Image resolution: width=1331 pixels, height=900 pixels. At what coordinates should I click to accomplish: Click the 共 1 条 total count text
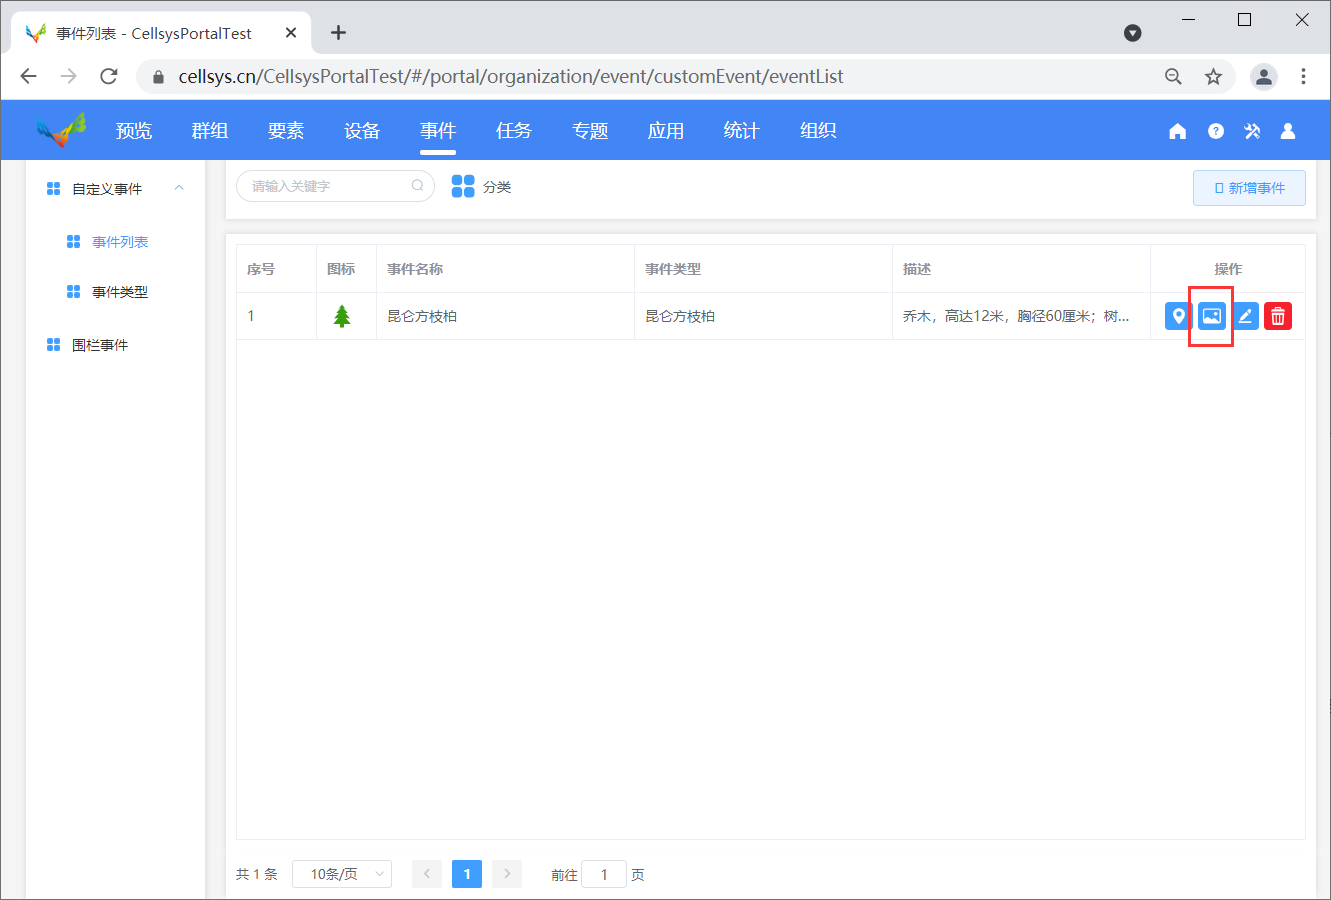tap(257, 874)
